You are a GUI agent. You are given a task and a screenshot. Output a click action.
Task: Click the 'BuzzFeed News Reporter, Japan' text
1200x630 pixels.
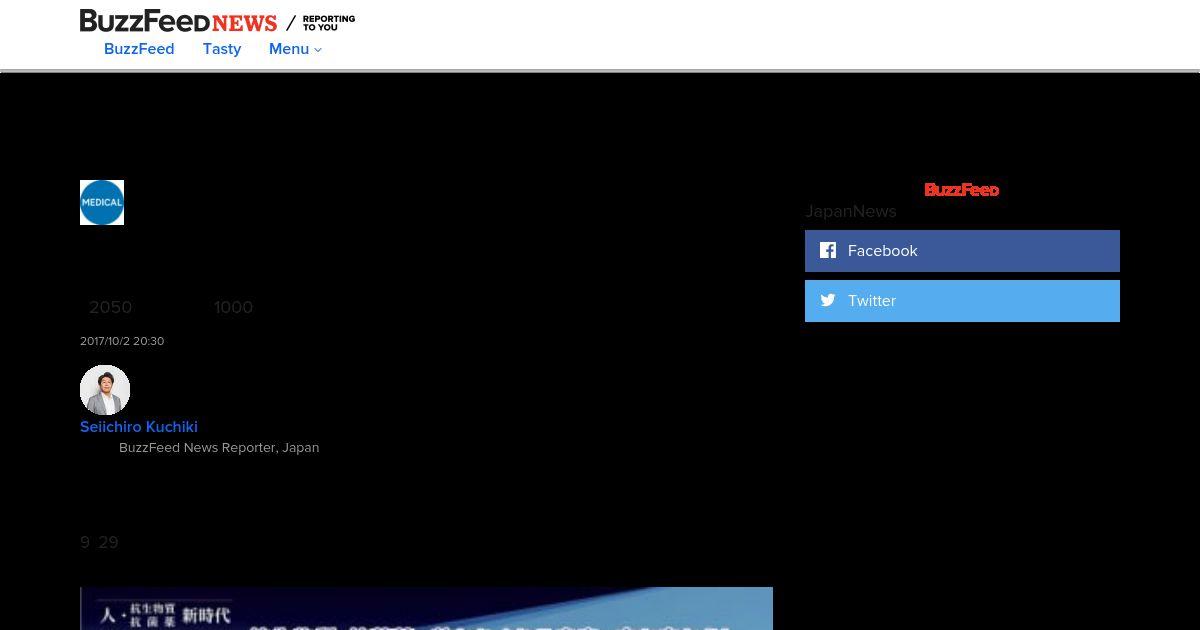pos(219,448)
